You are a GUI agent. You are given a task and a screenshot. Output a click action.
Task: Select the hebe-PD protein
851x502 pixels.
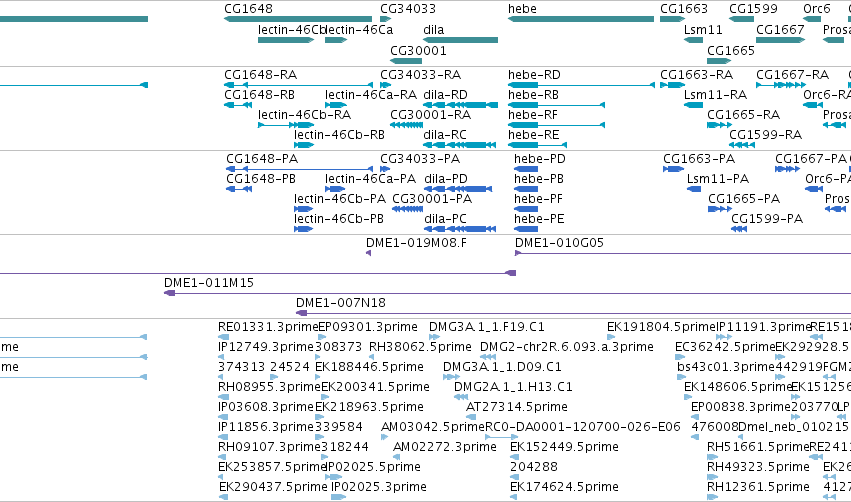point(526,169)
